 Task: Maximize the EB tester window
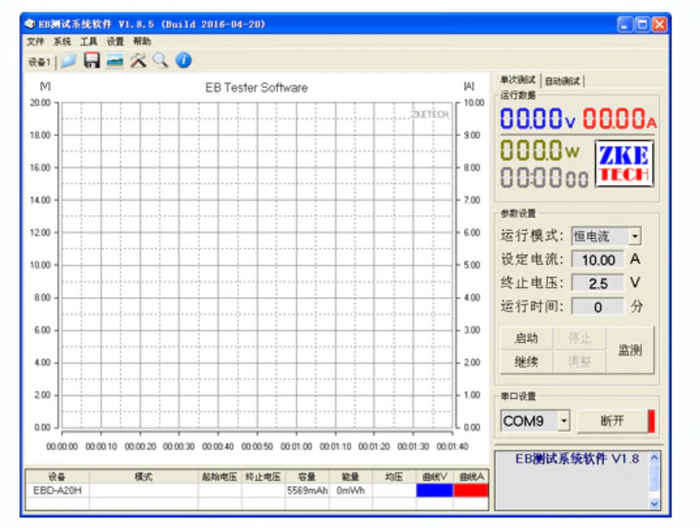642,24
